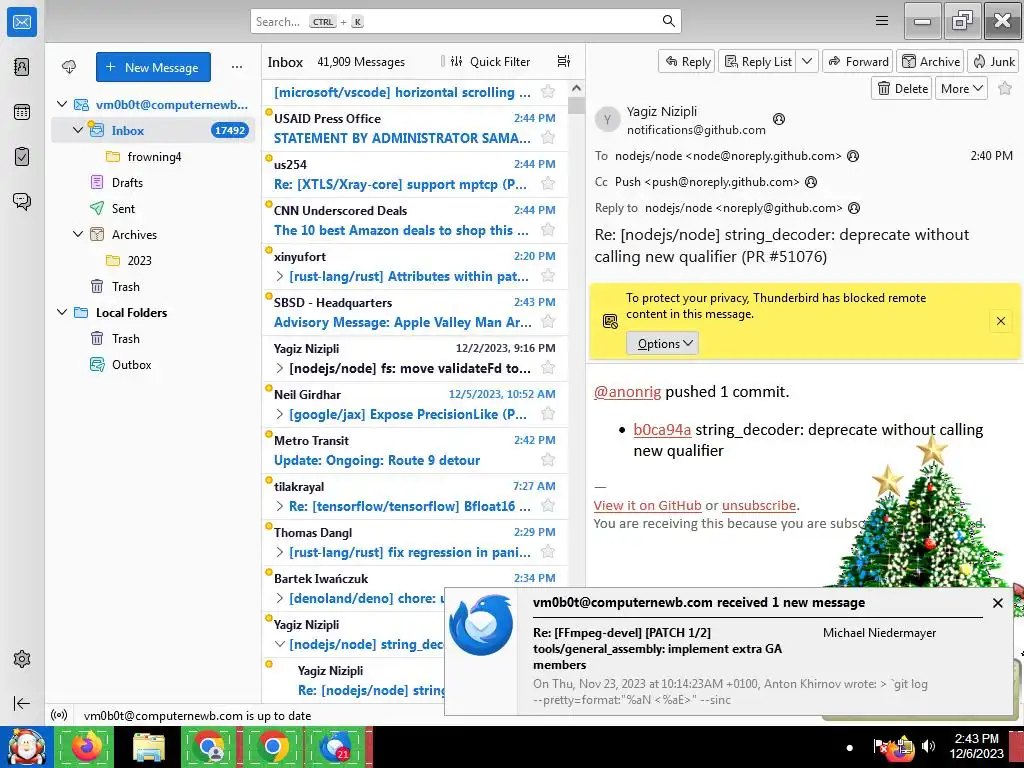Star the Neil Girdhar message
This screenshot has height=768, width=1024.
tap(548, 414)
